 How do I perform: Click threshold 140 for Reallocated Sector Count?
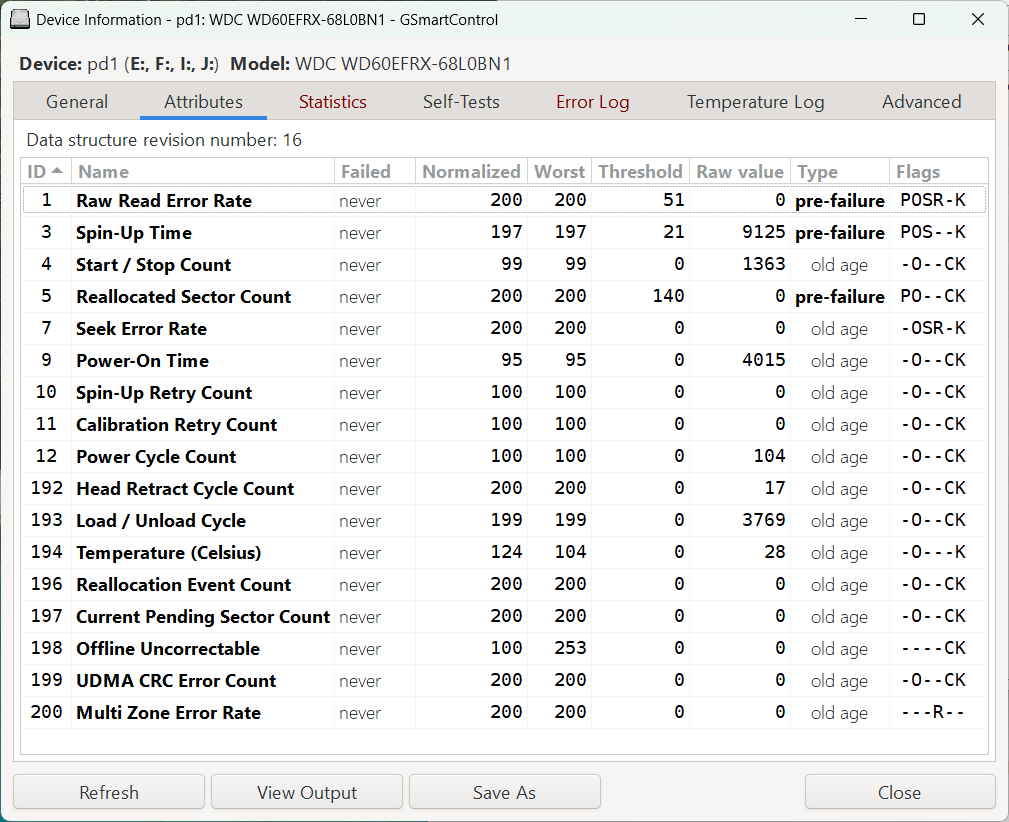(669, 295)
